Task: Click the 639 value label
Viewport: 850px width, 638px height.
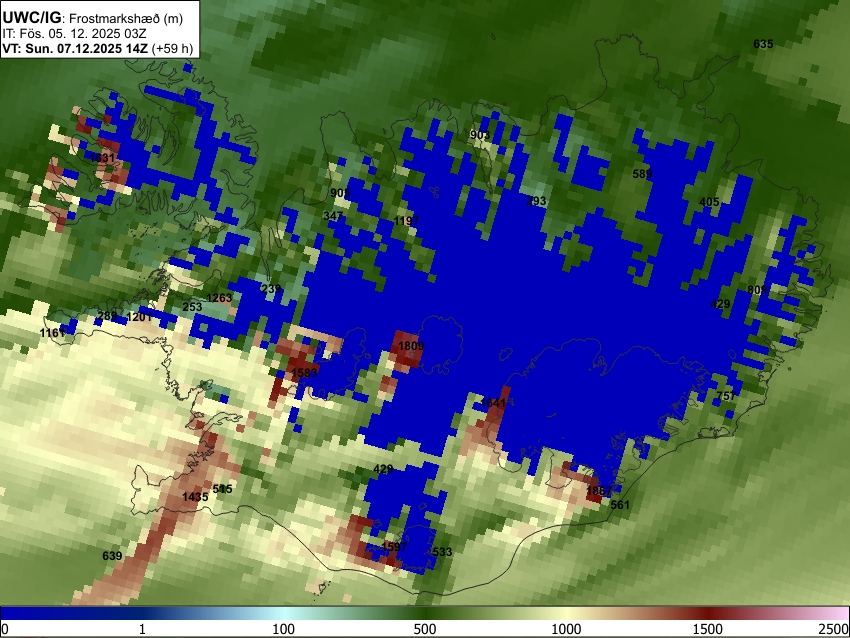Action: [112, 556]
